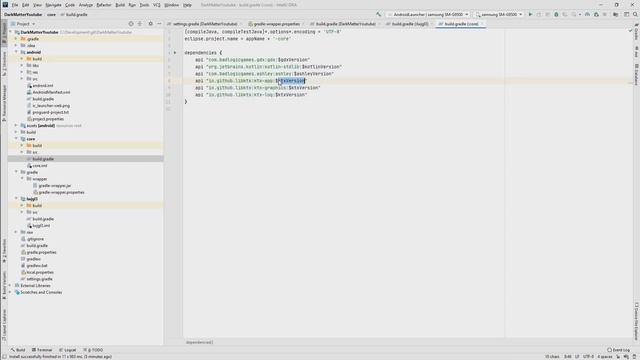The width and height of the screenshot is (640, 360).
Task: Open samsung SM-G9500 device dropdown
Action: pyautogui.click(x=499, y=14)
